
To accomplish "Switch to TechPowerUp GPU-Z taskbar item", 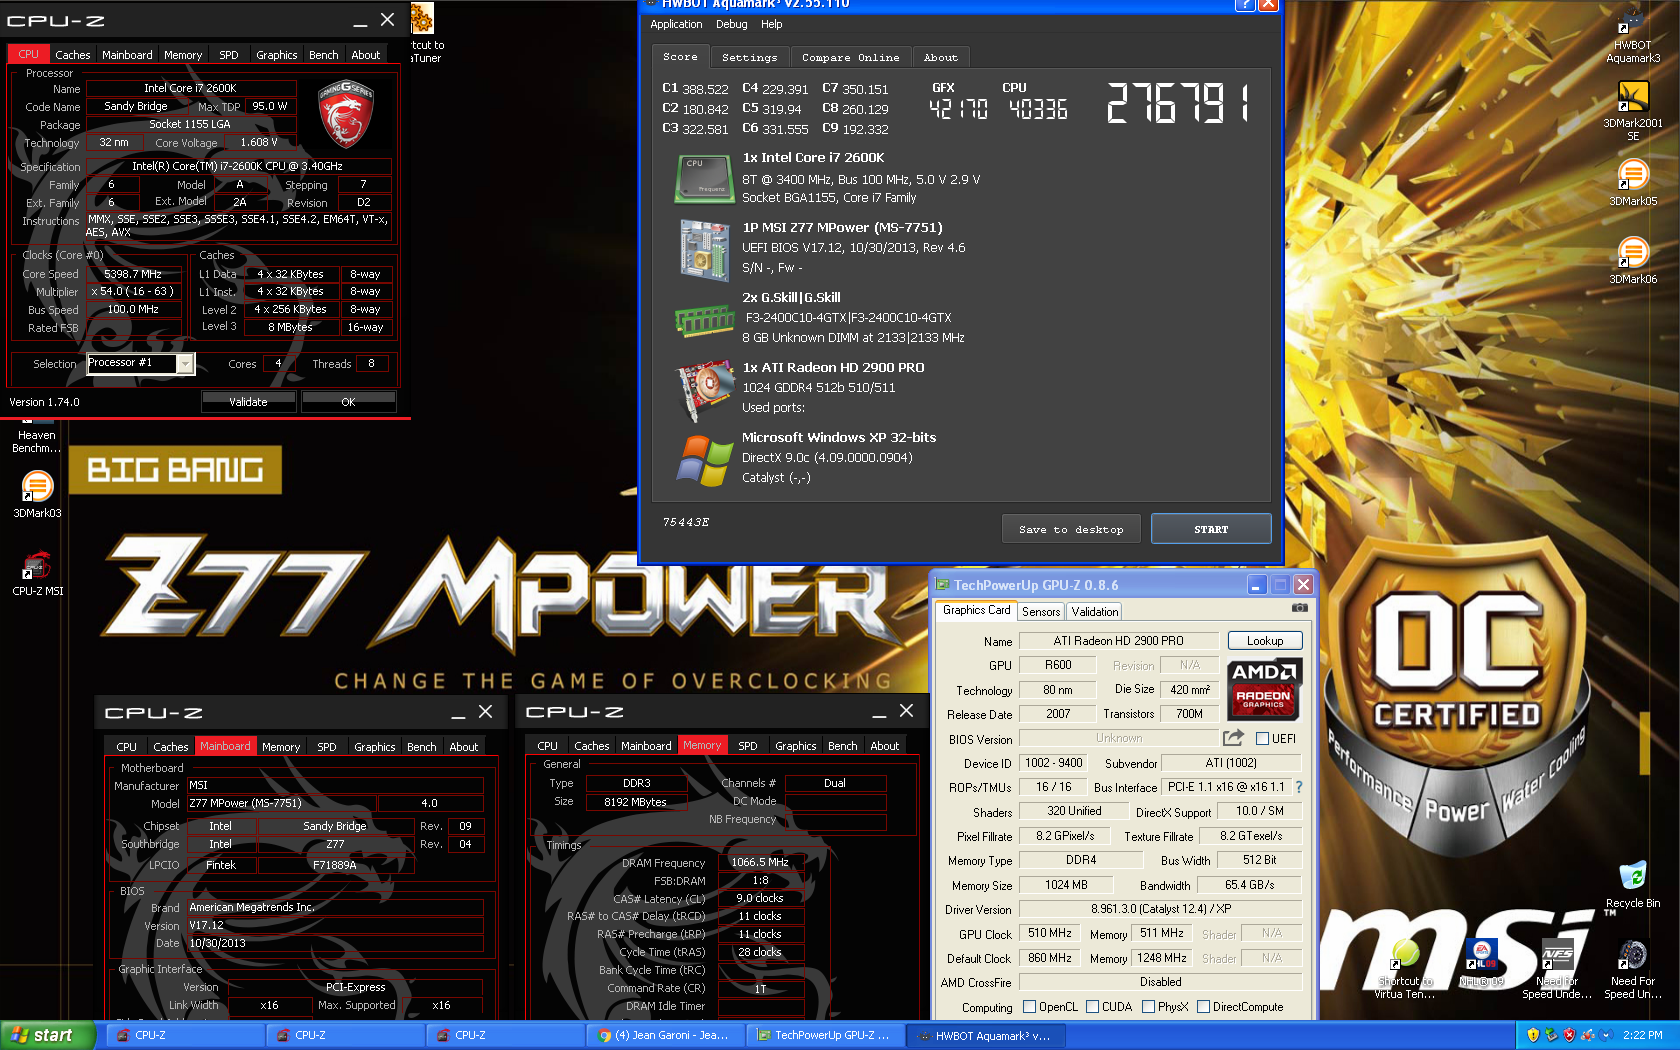I will click(x=824, y=1035).
